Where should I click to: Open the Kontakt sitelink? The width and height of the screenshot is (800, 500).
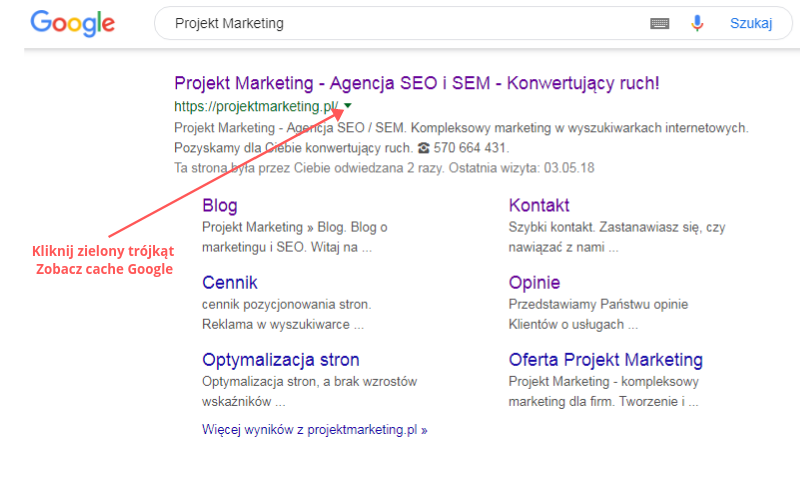(539, 206)
